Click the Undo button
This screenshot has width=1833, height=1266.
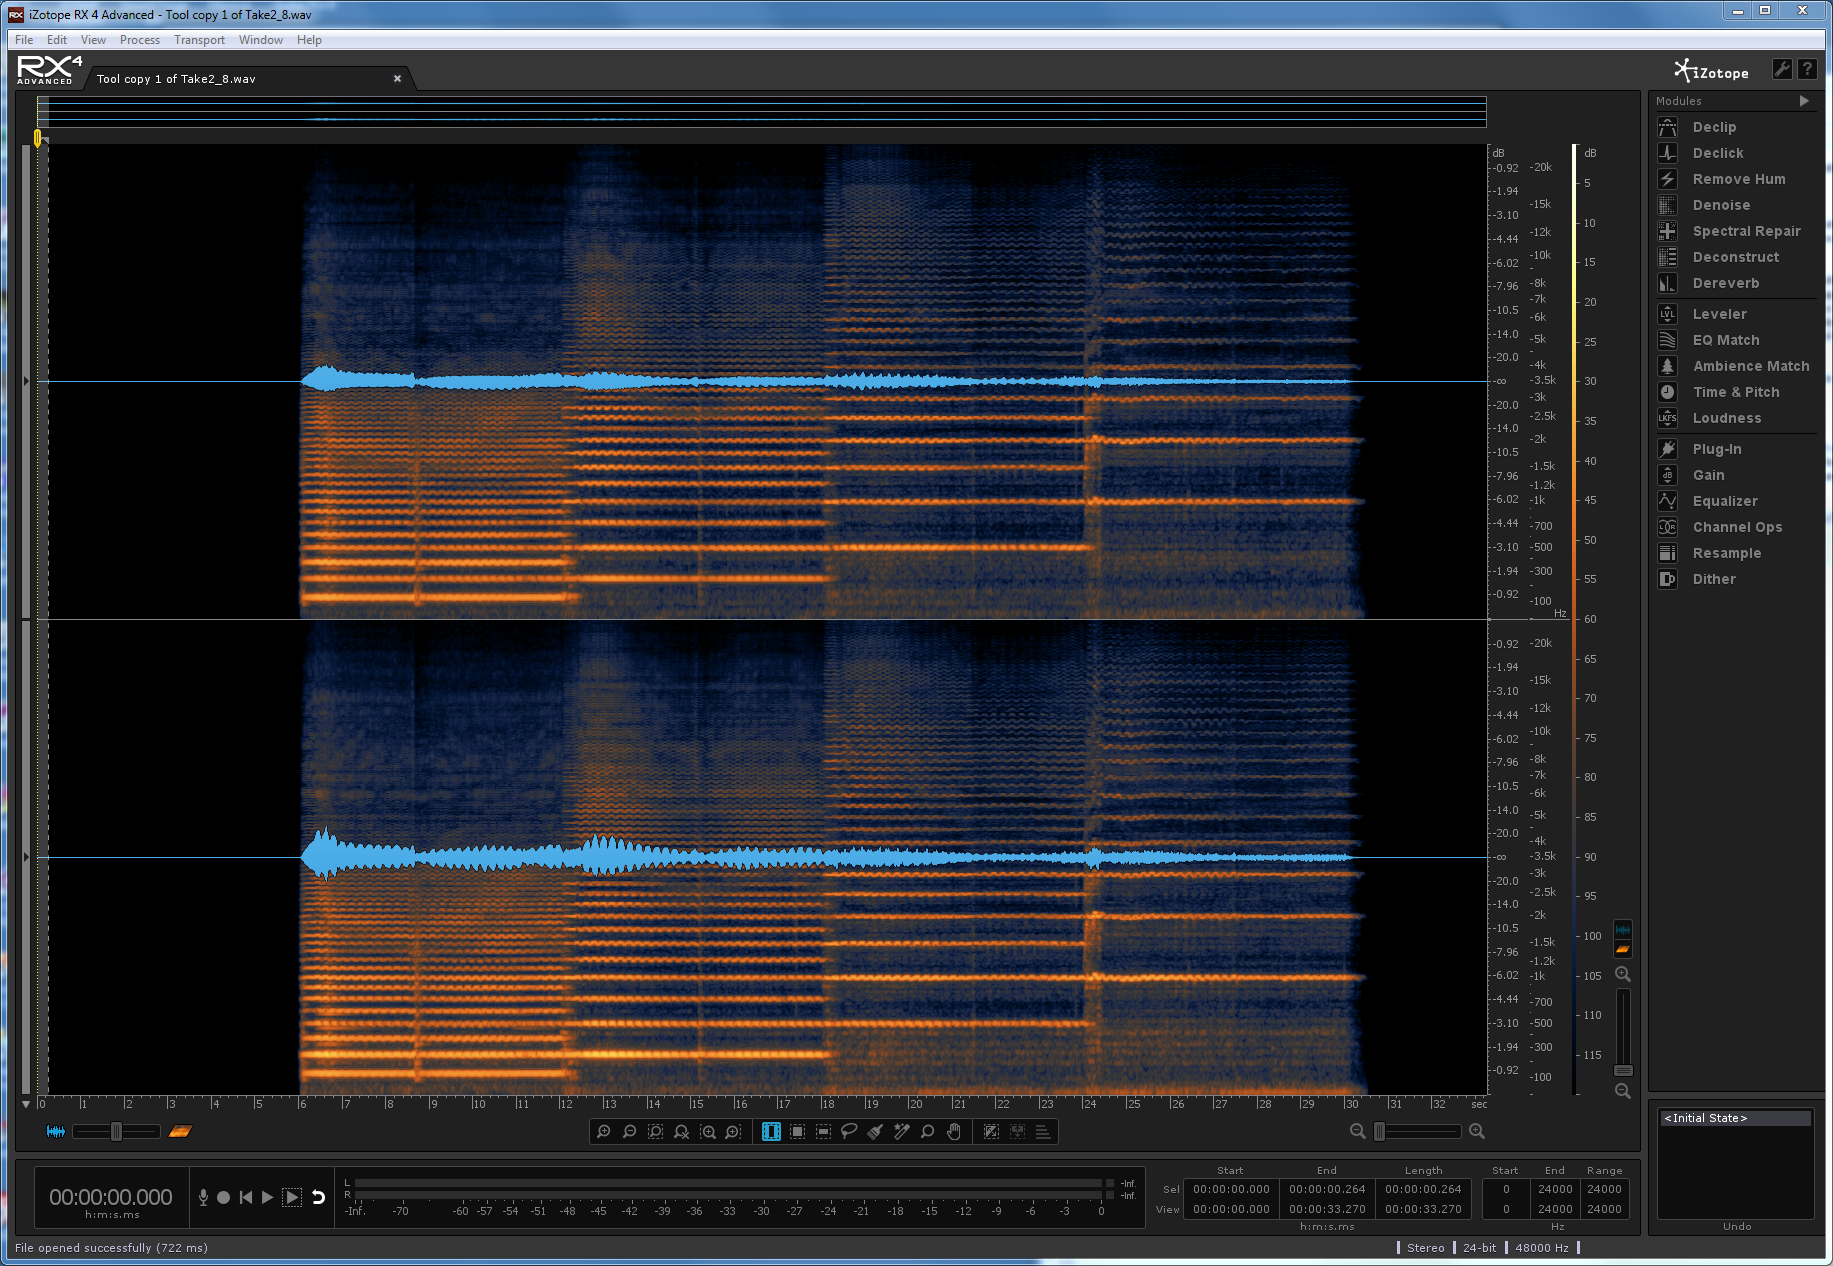click(x=1736, y=1226)
